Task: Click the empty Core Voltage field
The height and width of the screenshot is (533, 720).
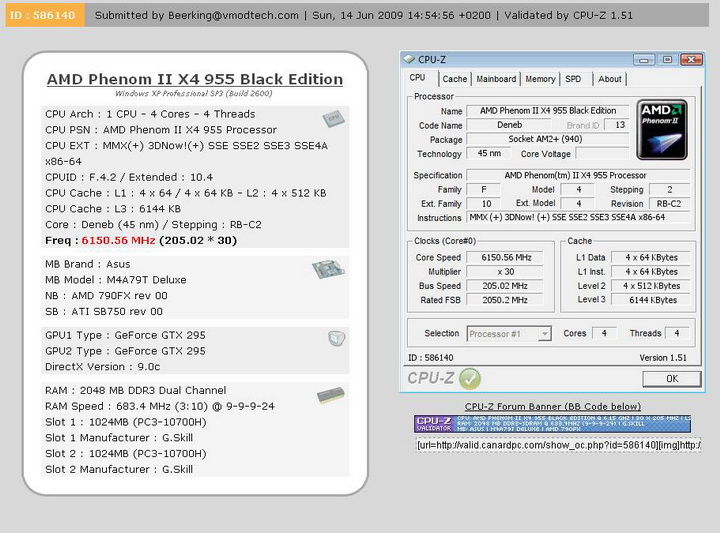Action: [x=602, y=153]
